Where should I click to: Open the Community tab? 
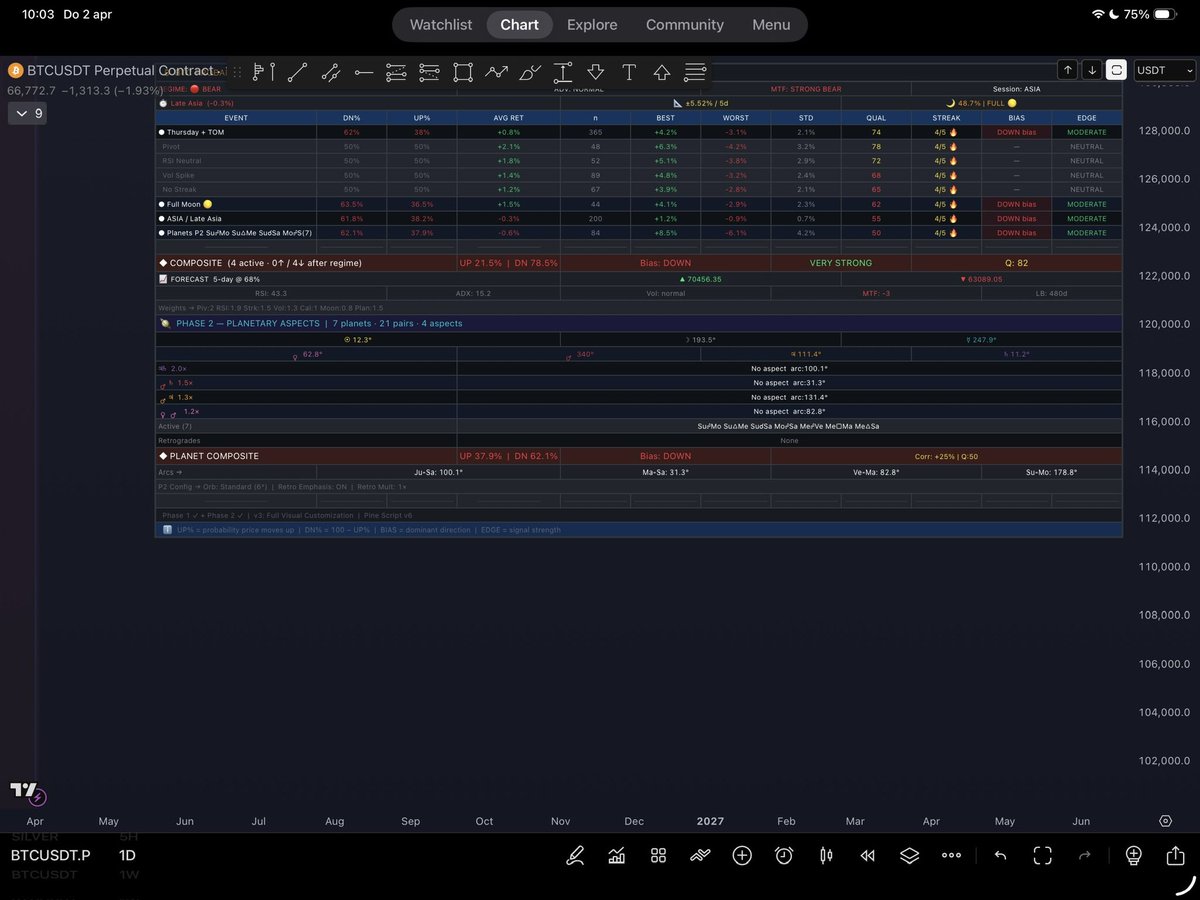685,24
